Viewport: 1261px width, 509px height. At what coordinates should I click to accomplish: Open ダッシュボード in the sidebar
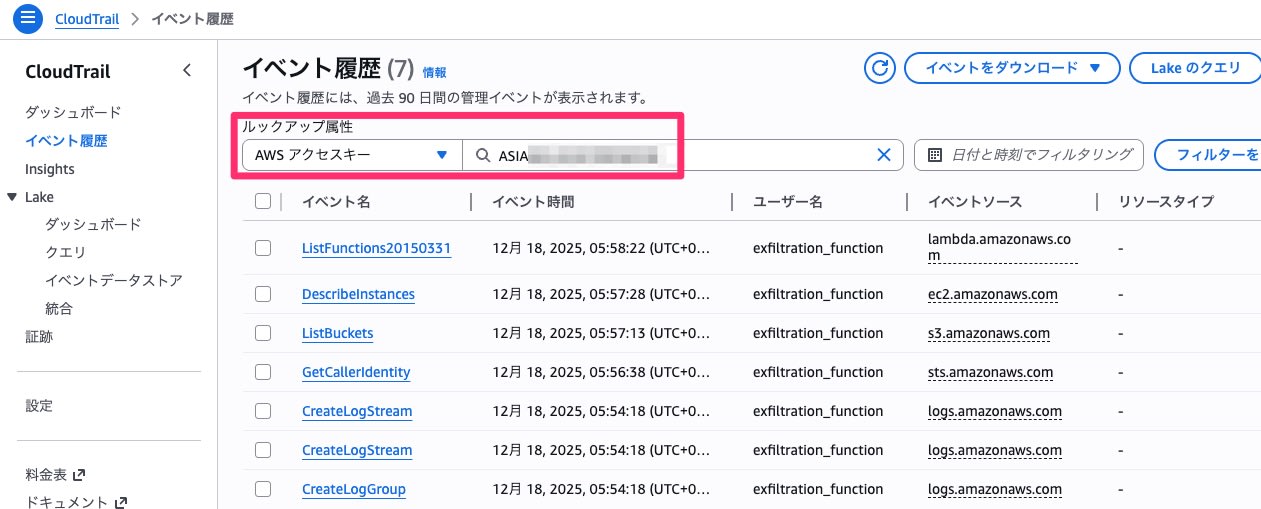pos(73,112)
